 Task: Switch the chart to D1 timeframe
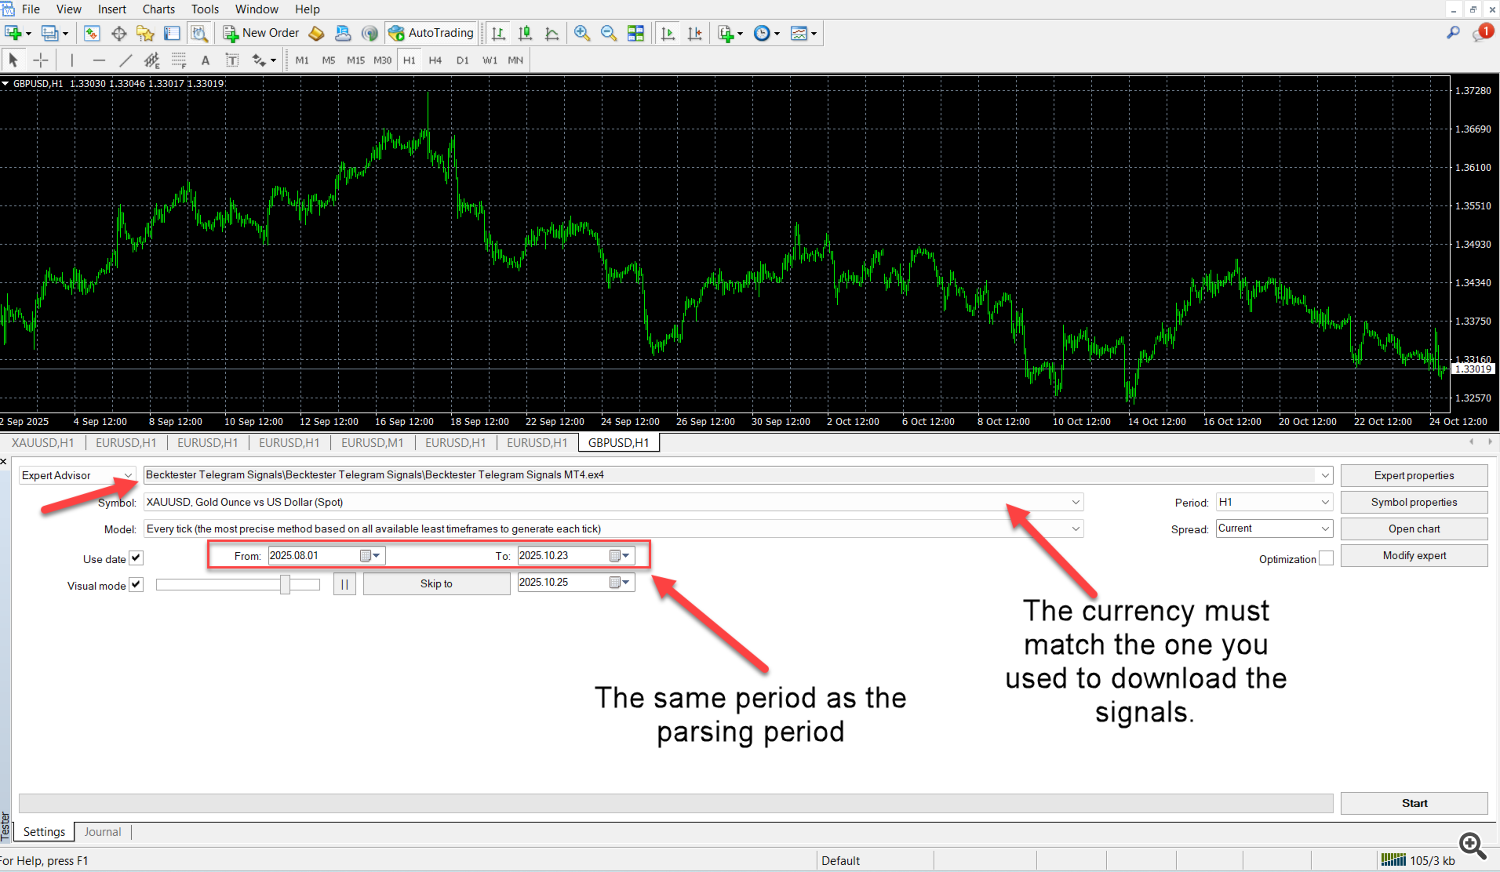click(x=462, y=60)
